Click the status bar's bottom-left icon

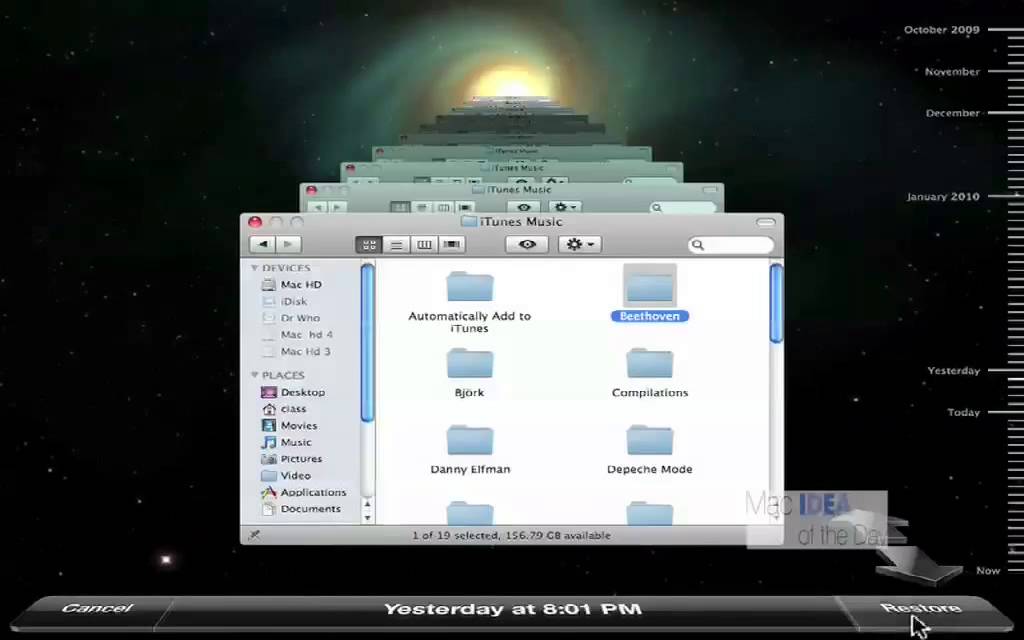[255, 536]
